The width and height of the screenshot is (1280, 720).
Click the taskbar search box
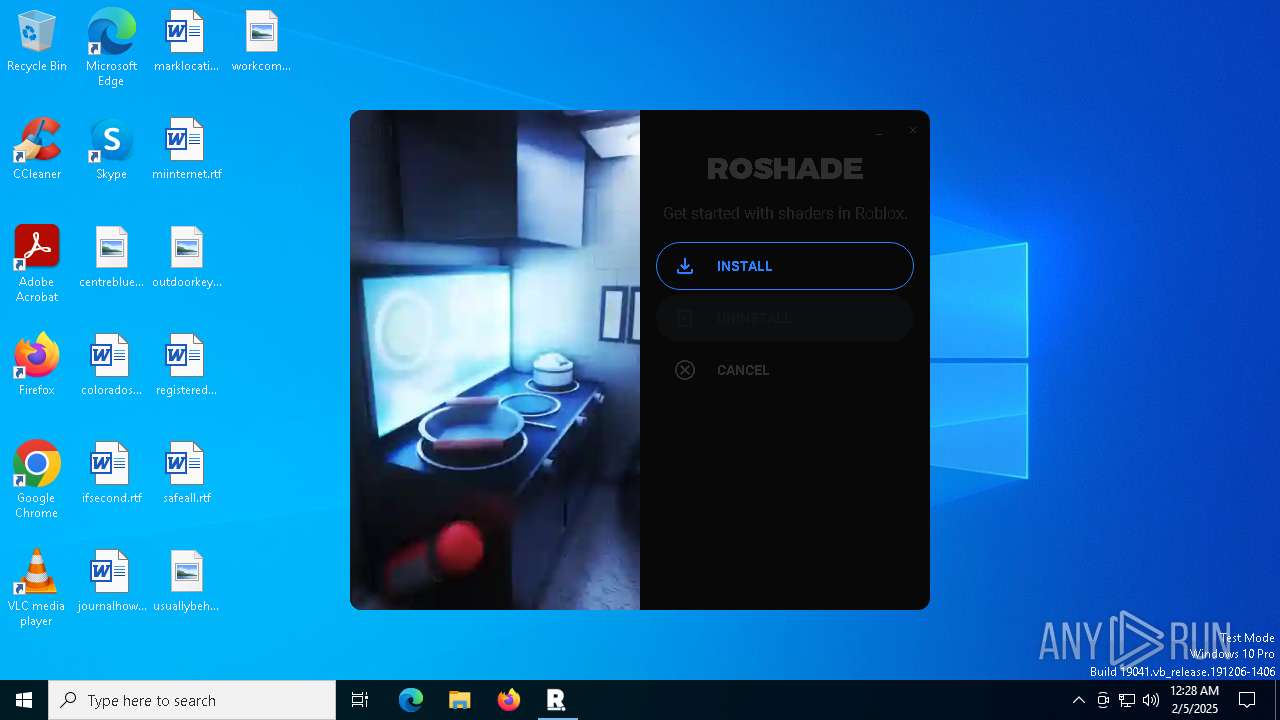pyautogui.click(x=192, y=700)
